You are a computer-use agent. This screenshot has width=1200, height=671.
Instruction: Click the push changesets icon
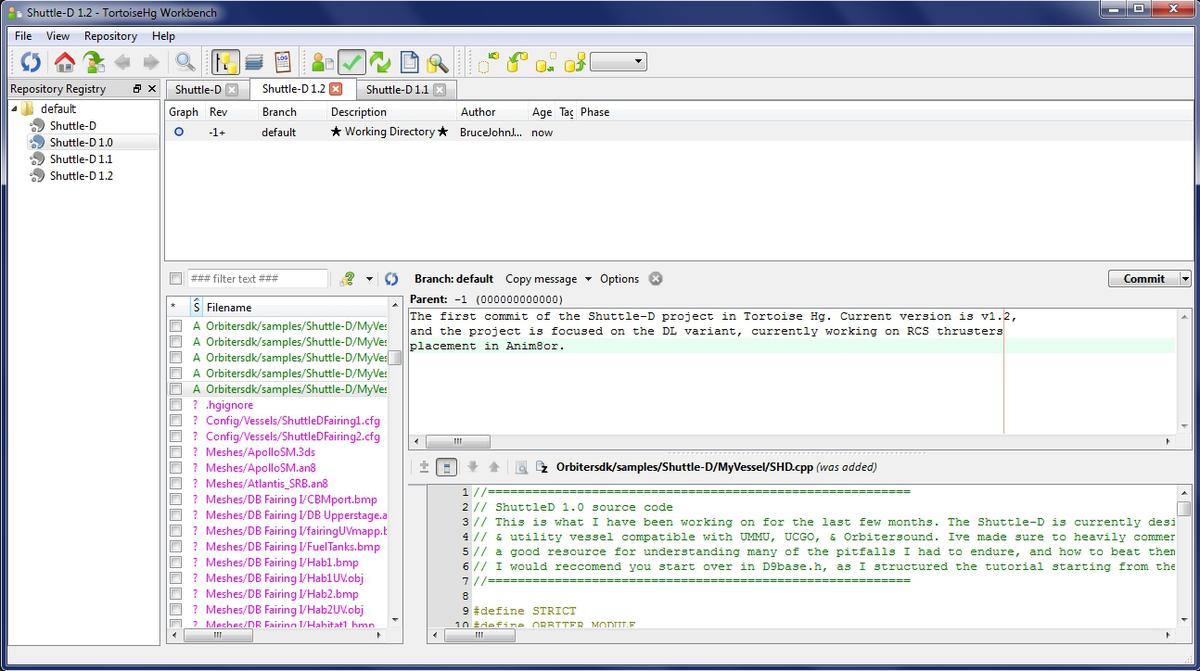coord(574,62)
